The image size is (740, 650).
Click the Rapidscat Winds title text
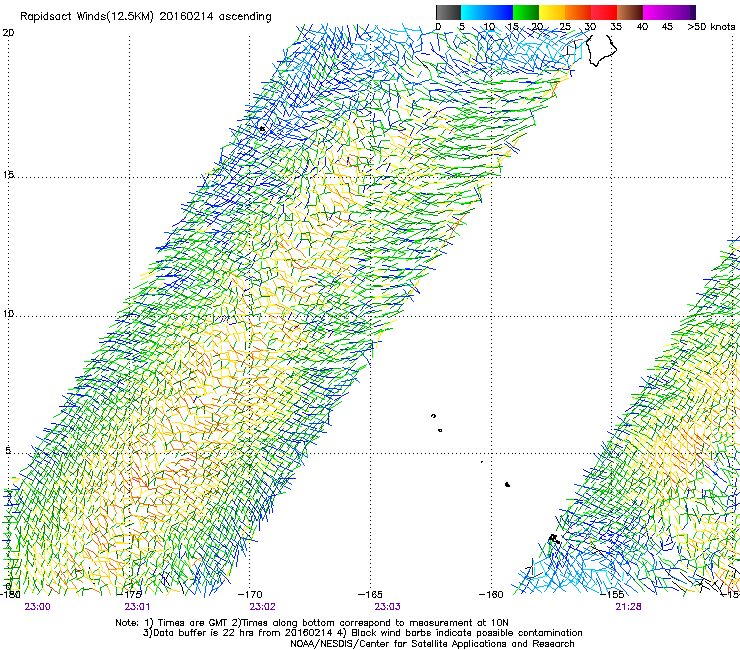pyautogui.click(x=146, y=17)
